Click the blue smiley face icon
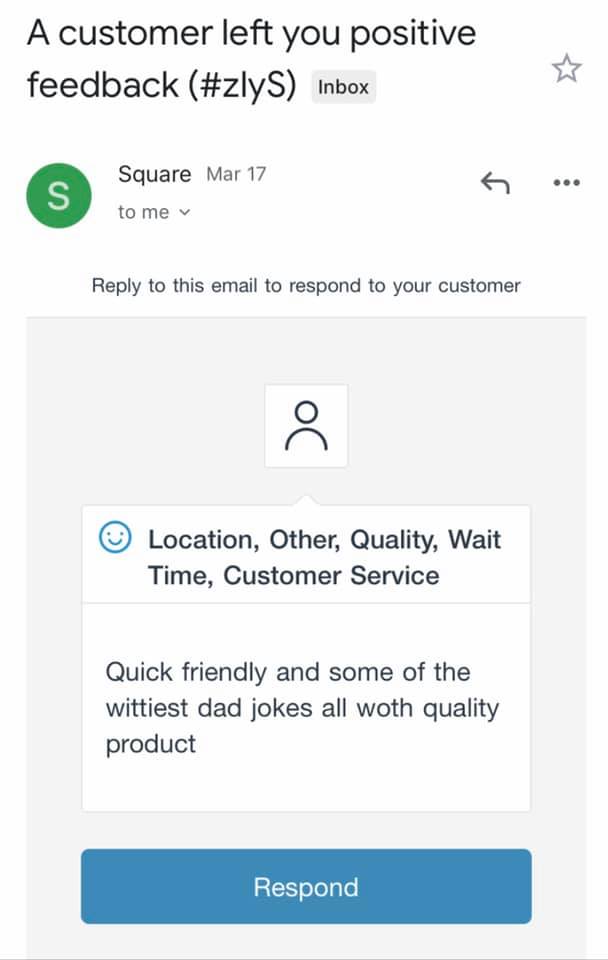 [116, 539]
